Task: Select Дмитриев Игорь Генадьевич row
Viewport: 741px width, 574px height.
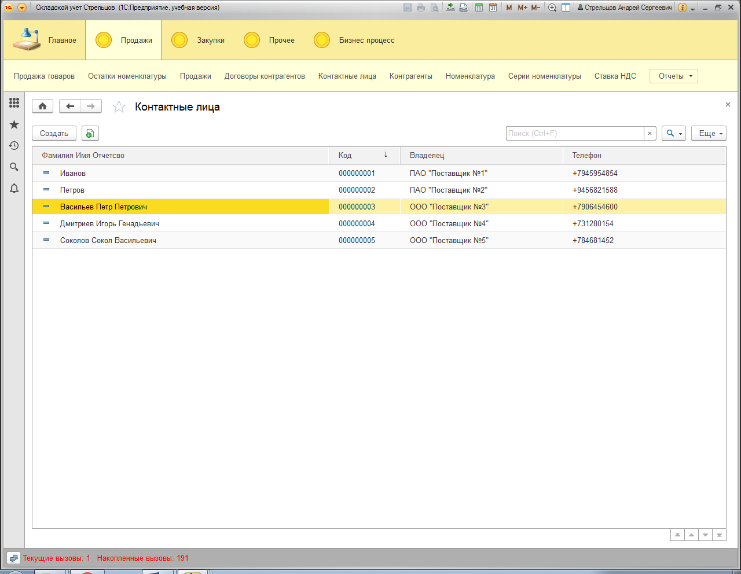Action: pyautogui.click(x=379, y=223)
